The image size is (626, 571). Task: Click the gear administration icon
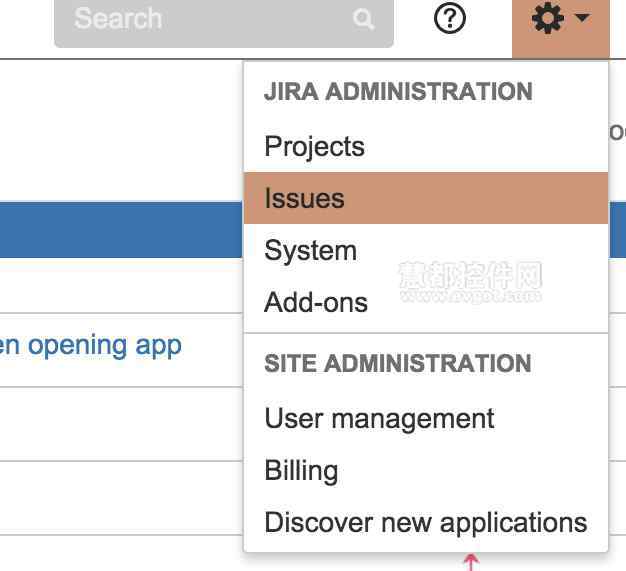click(548, 18)
